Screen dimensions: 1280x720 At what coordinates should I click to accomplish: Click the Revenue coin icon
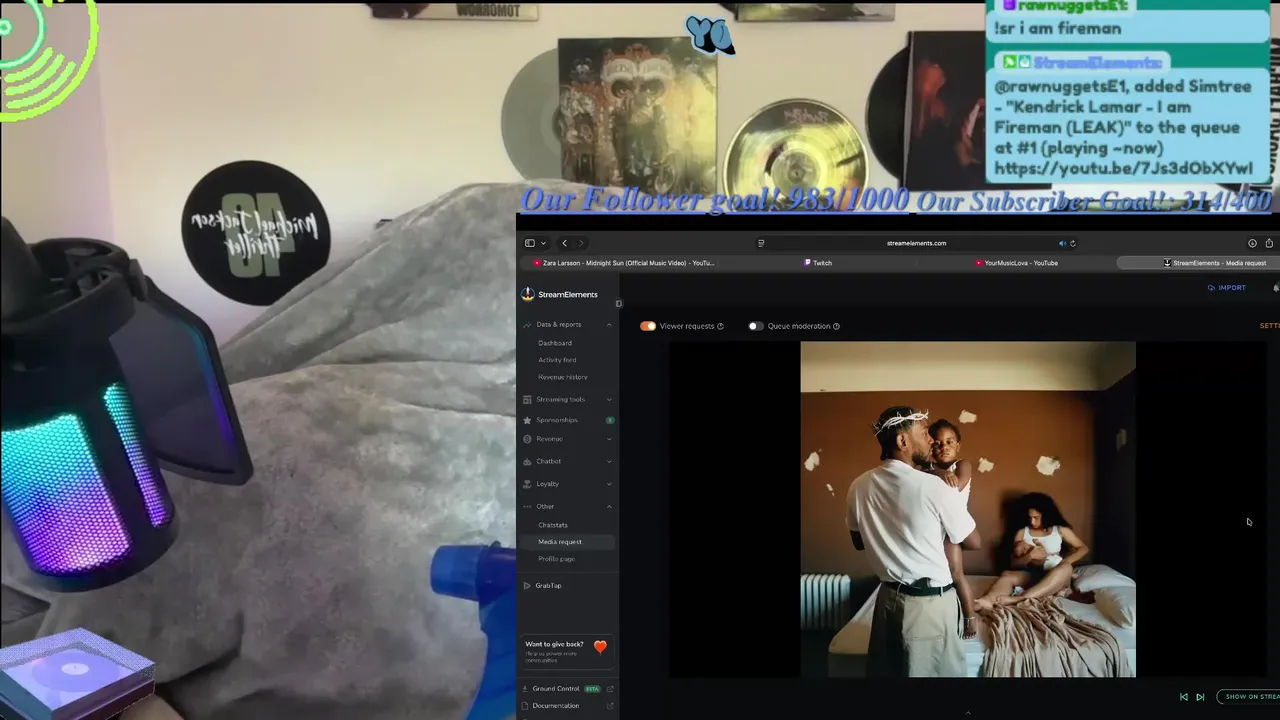tap(527, 439)
